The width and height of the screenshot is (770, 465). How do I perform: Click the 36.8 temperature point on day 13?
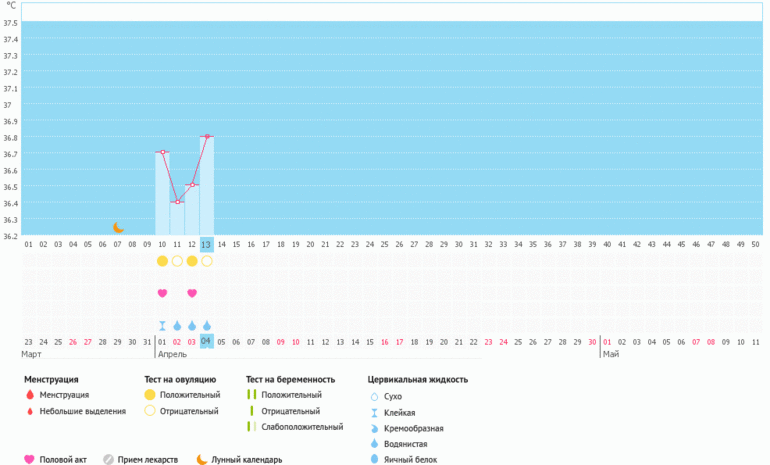click(x=207, y=136)
